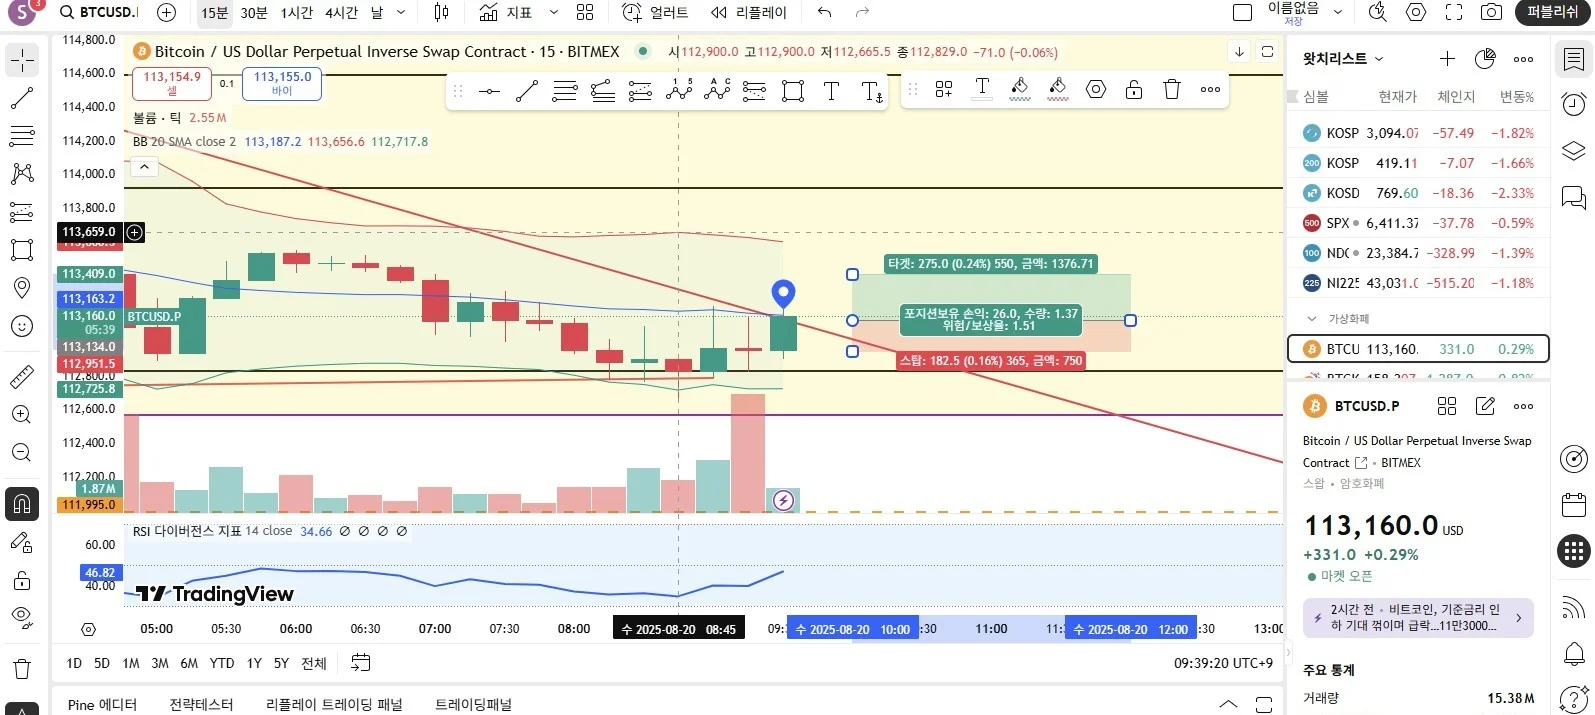
Task: Open the calendar panel in right sidebar
Action: (x=1574, y=504)
